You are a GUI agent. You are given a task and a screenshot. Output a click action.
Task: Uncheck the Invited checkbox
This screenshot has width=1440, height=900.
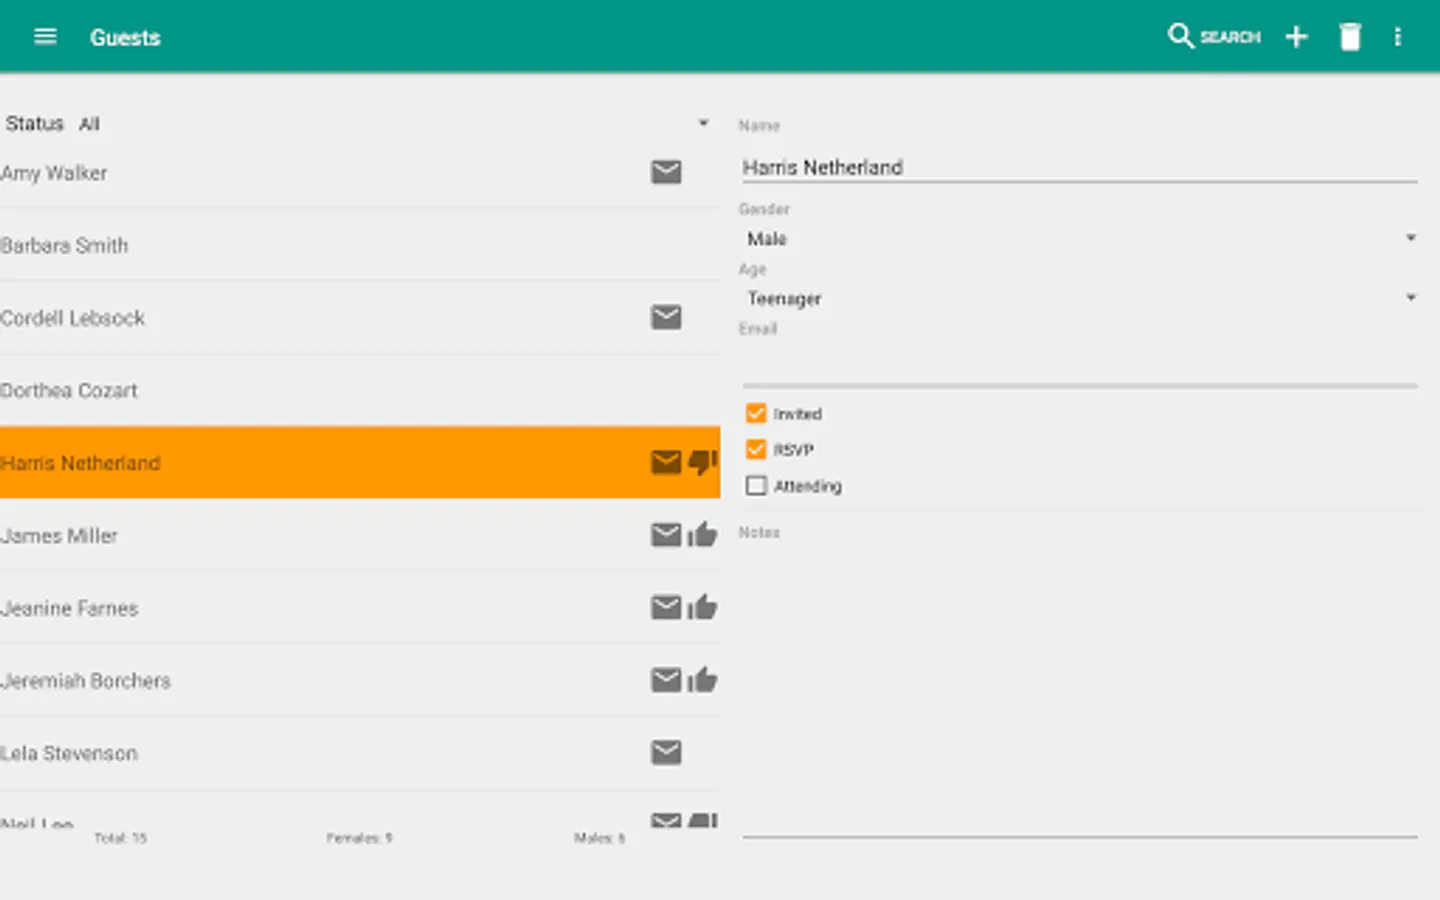[756, 413]
